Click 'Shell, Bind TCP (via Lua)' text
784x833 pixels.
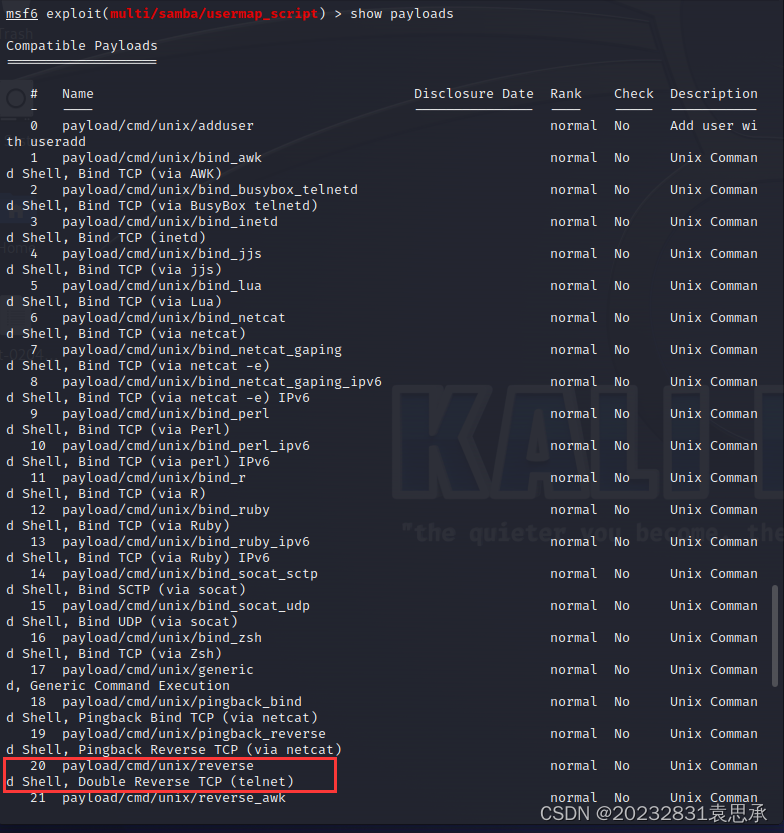coord(122,302)
